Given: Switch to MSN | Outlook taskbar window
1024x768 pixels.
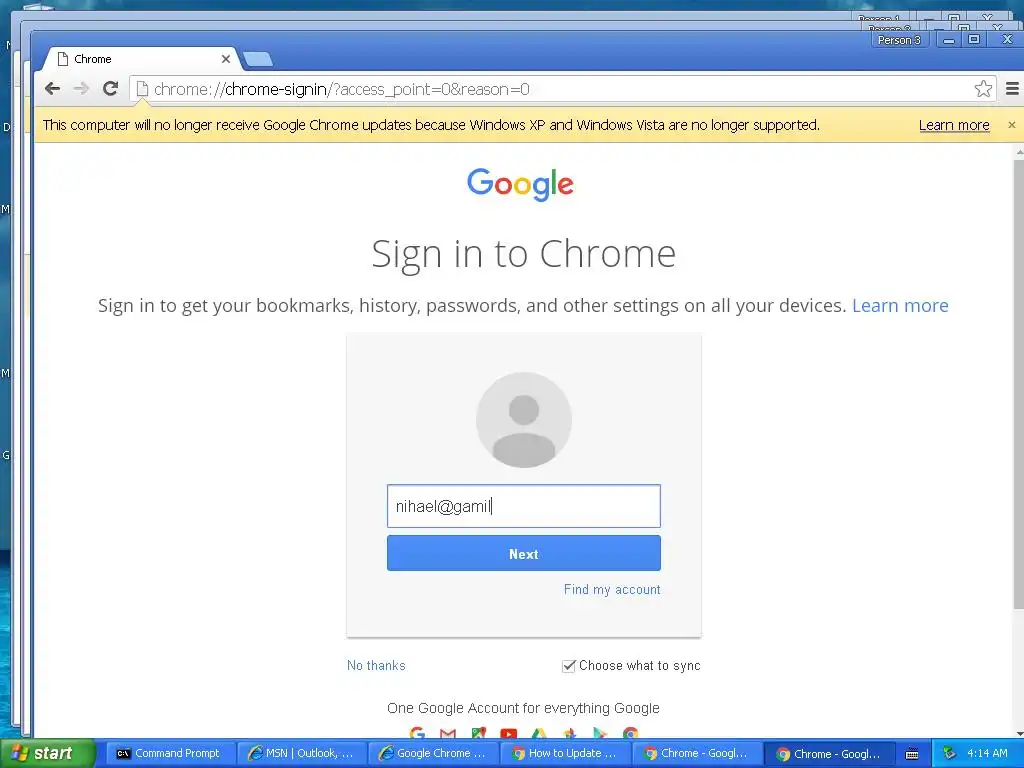Looking at the screenshot, I should point(301,753).
